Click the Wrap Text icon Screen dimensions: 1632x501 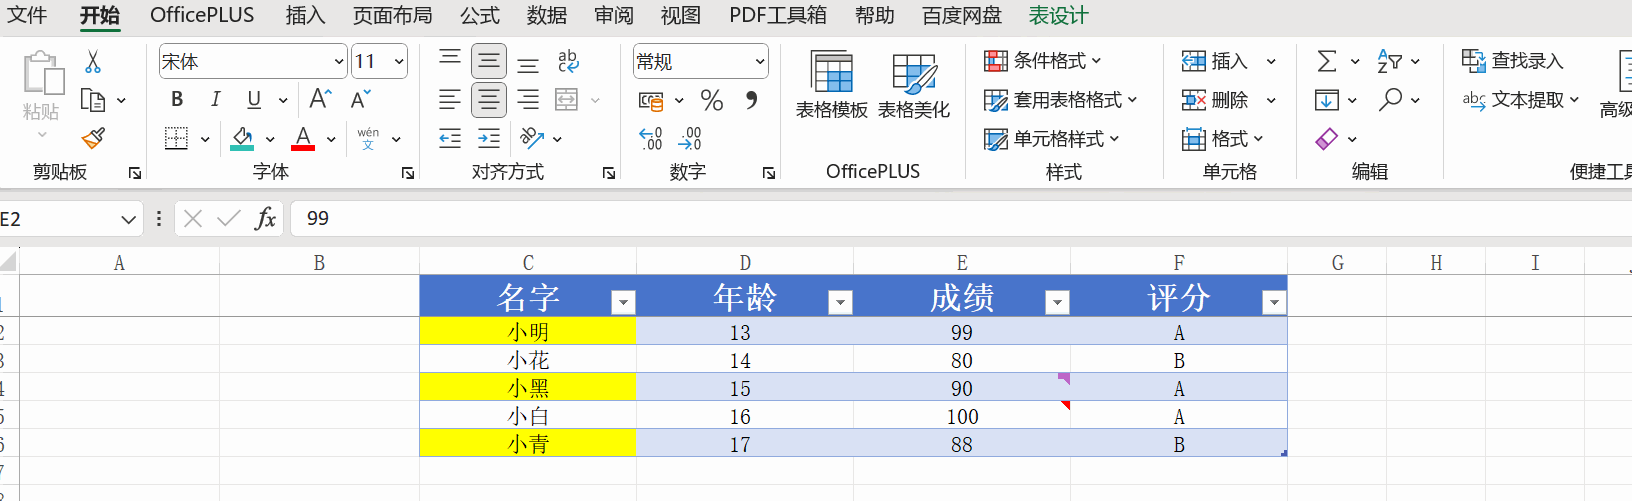(568, 62)
